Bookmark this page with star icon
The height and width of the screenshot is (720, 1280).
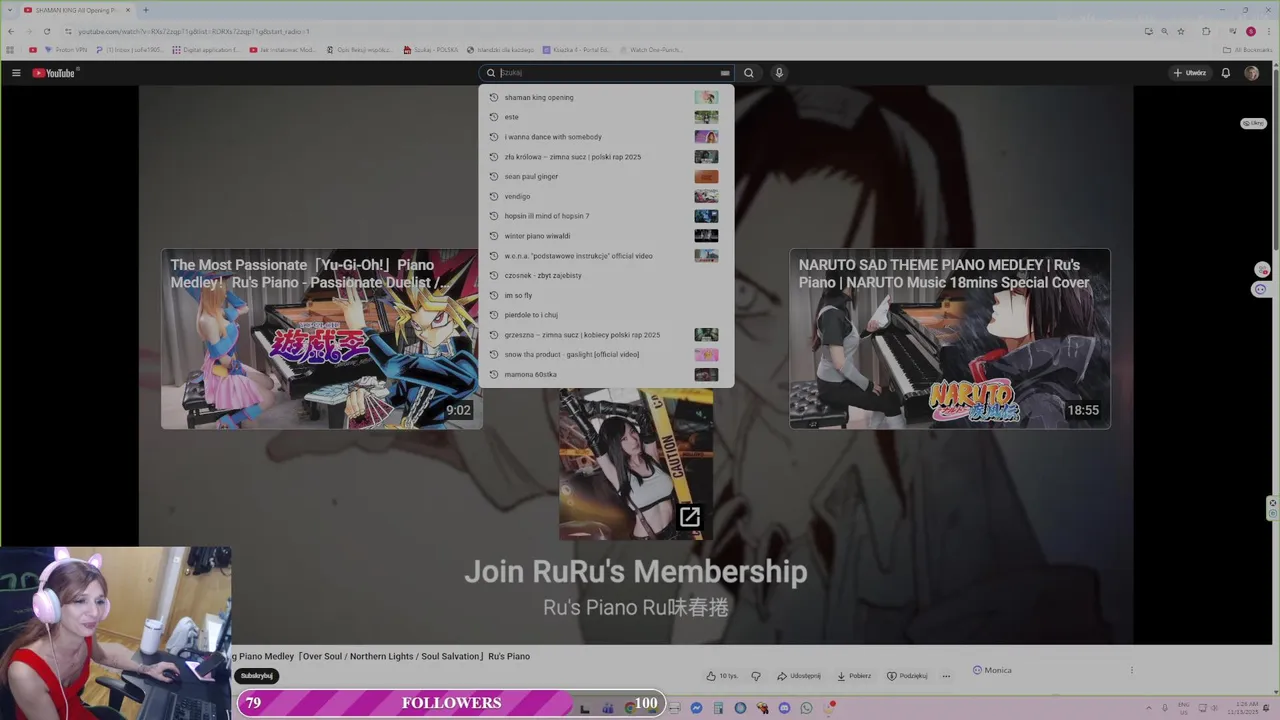pos(1181,31)
